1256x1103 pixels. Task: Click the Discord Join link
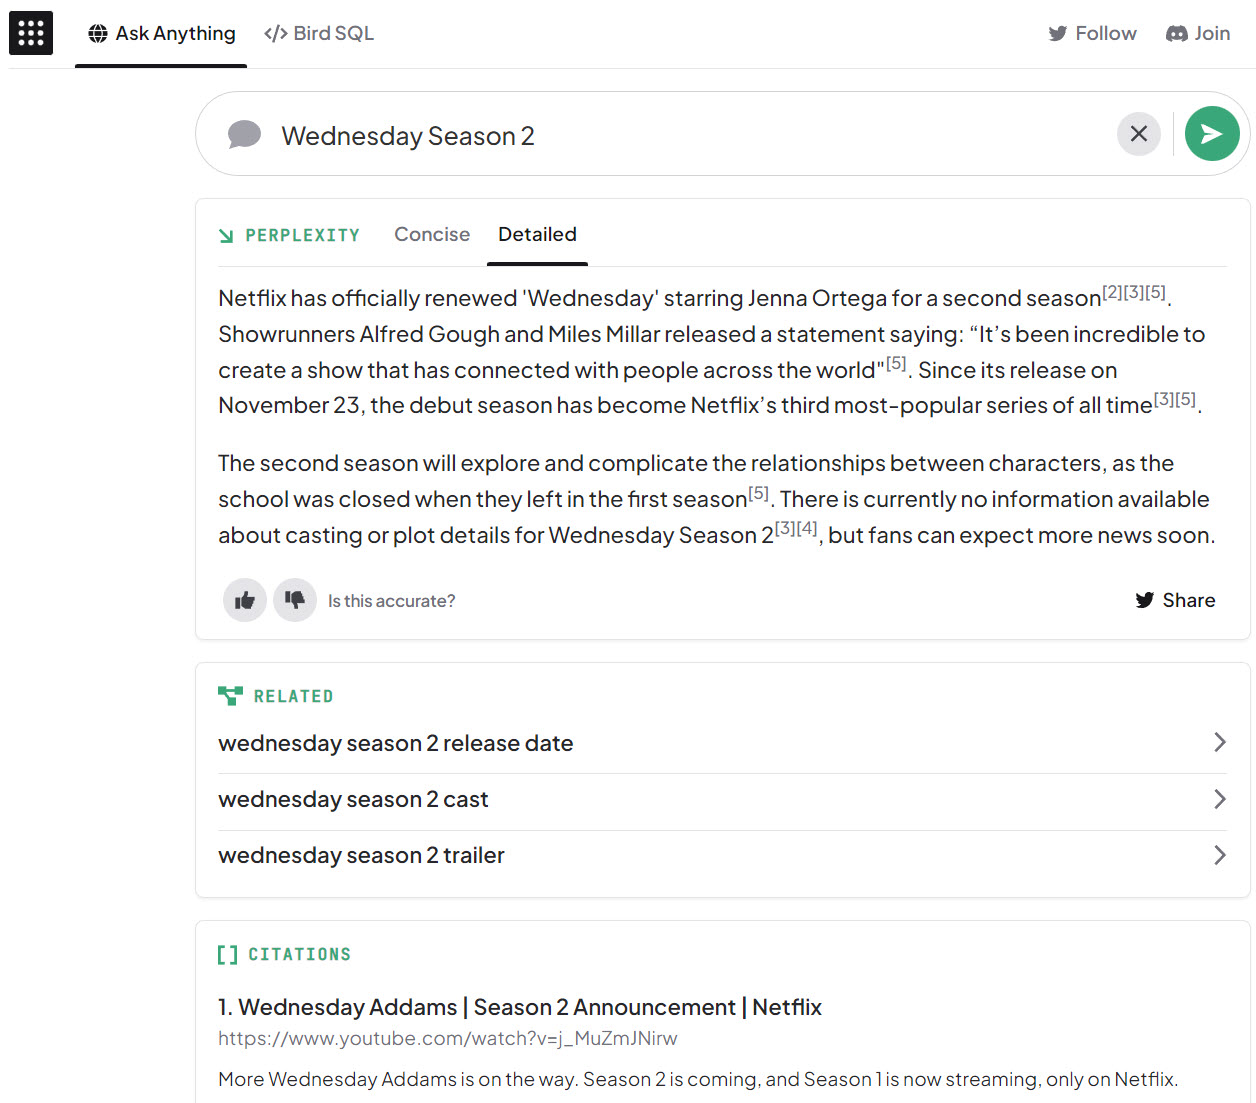(1198, 34)
